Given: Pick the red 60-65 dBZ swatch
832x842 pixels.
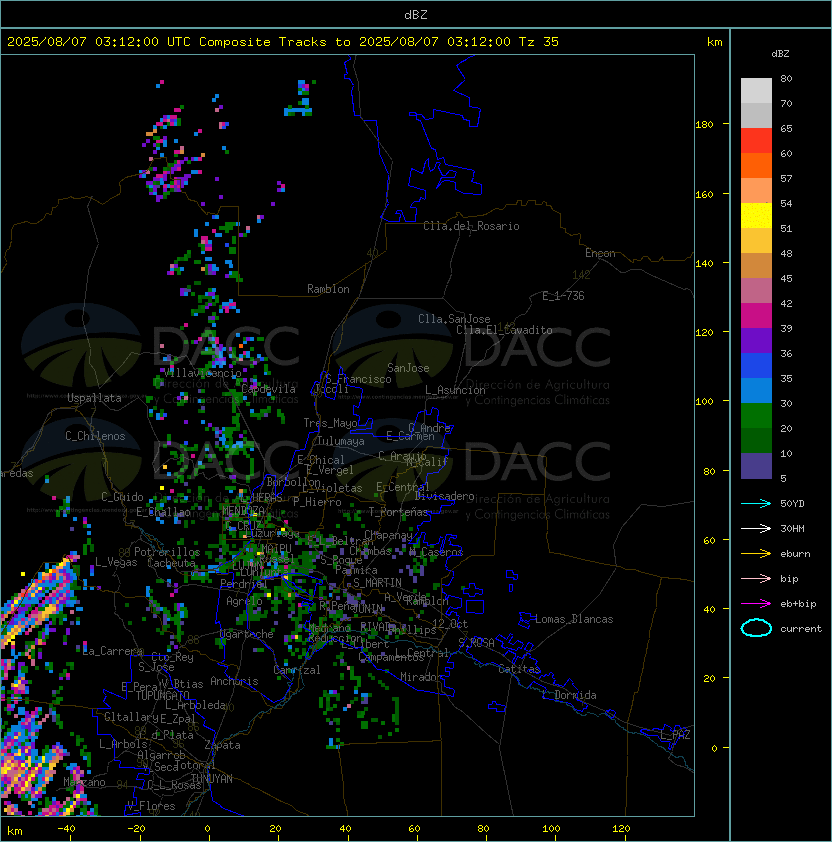Looking at the screenshot, I should (x=756, y=141).
